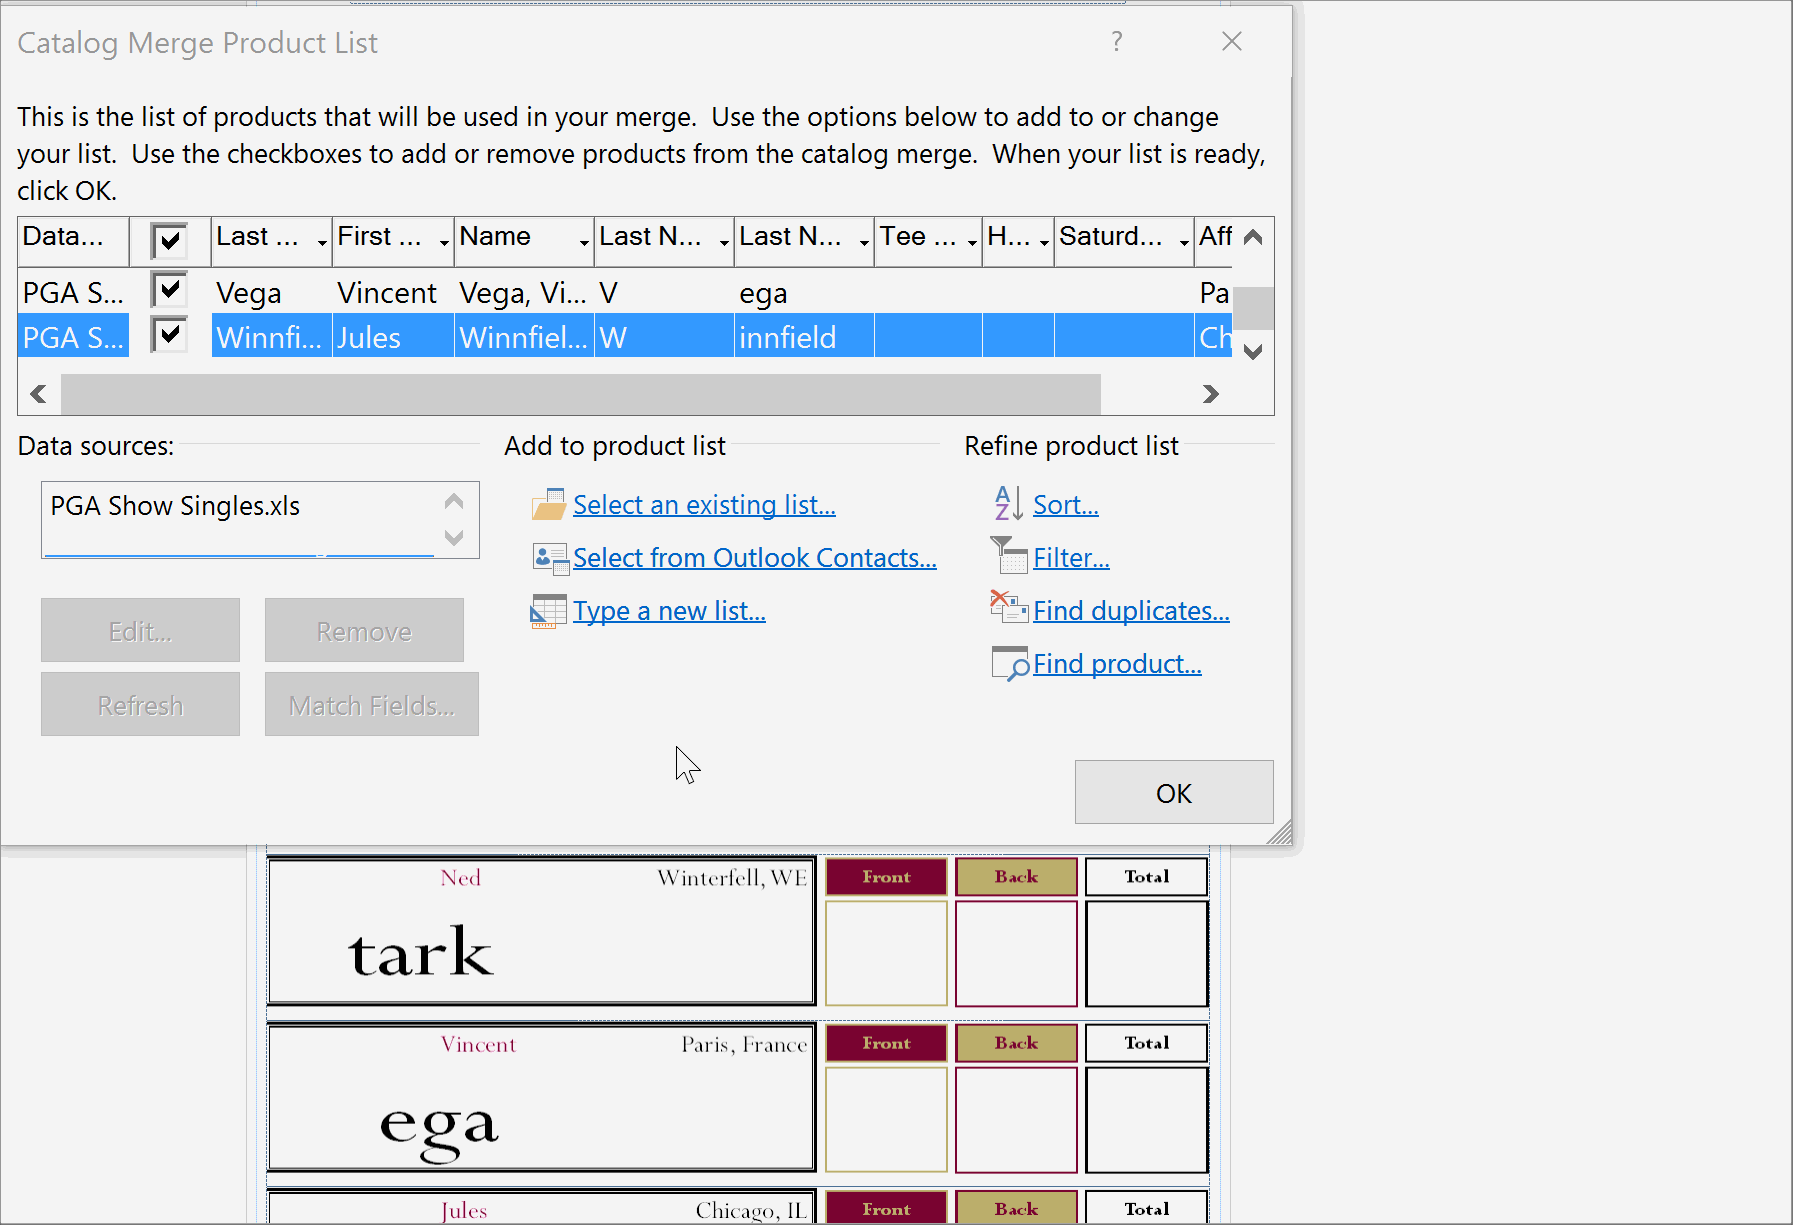1793x1225 pixels.
Task: Open the H... column dropdown arrow
Action: [x=1044, y=242]
